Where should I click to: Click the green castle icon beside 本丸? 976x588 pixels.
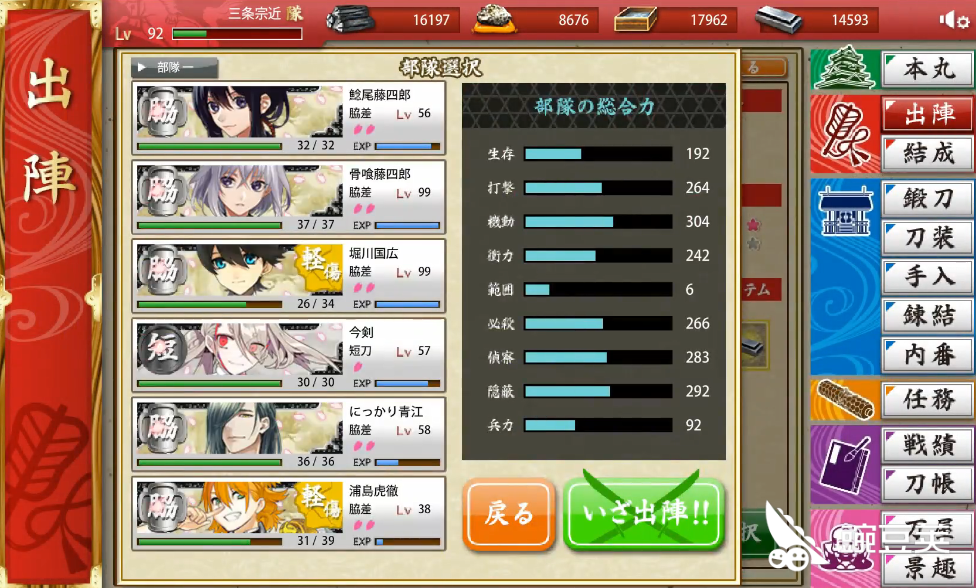click(x=845, y=68)
